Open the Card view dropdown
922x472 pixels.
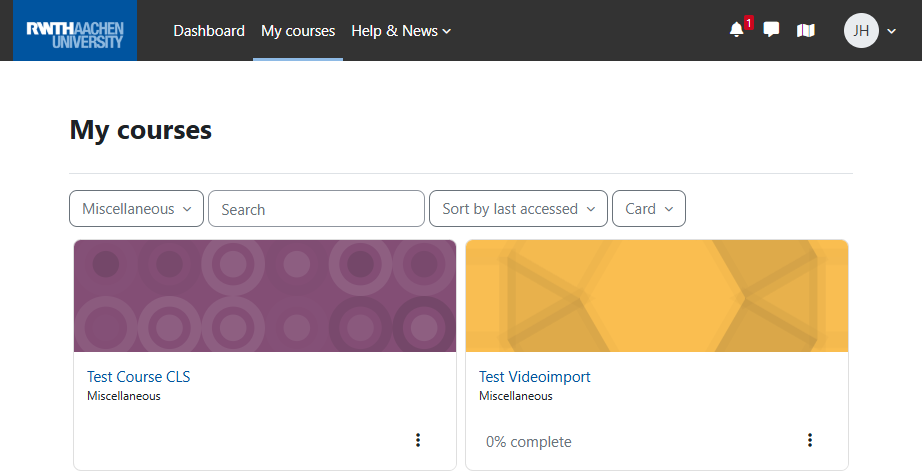click(648, 209)
